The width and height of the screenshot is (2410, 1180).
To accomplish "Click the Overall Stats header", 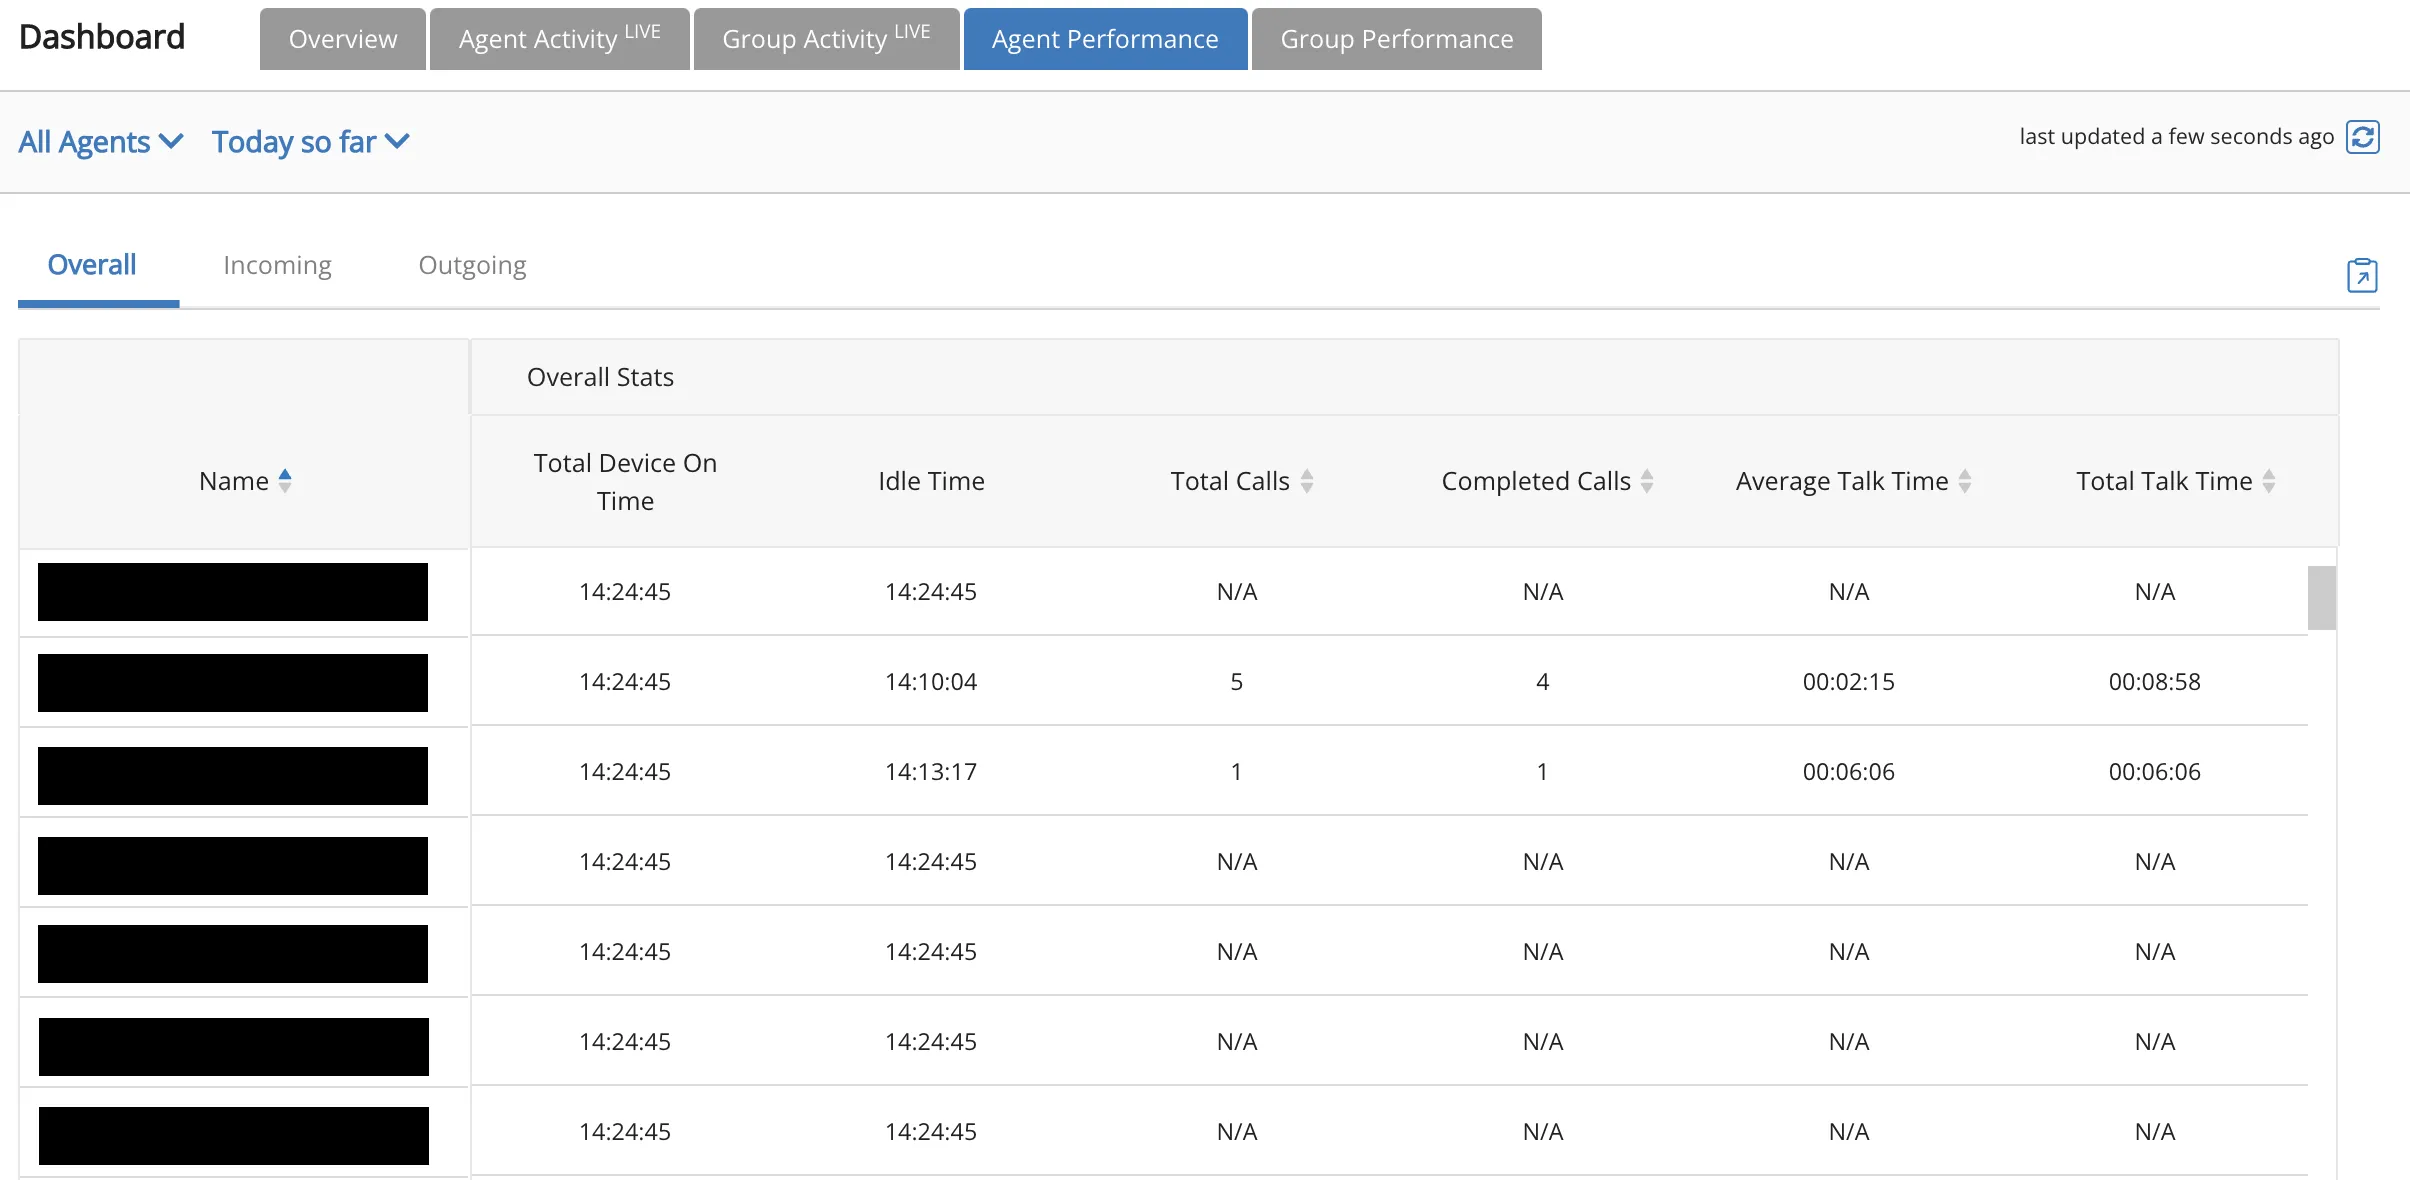I will click(x=600, y=377).
